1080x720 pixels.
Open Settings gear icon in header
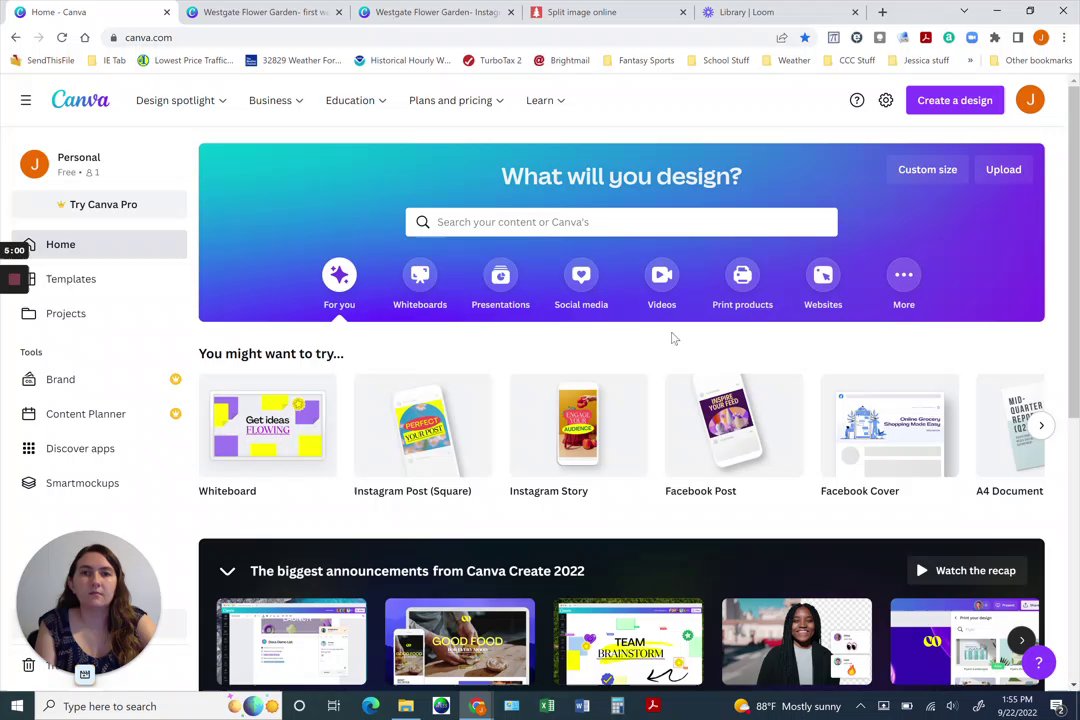[886, 101]
